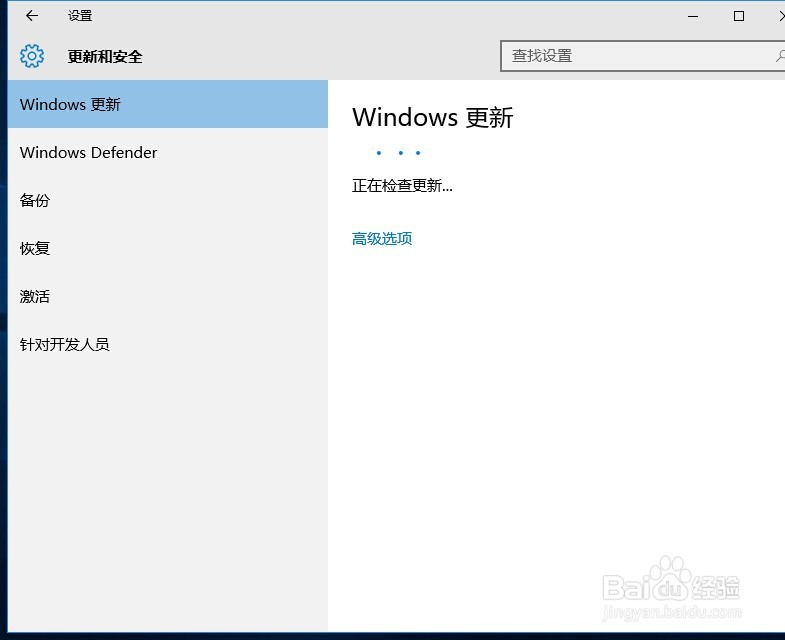Open the 恢复 section

point(168,248)
